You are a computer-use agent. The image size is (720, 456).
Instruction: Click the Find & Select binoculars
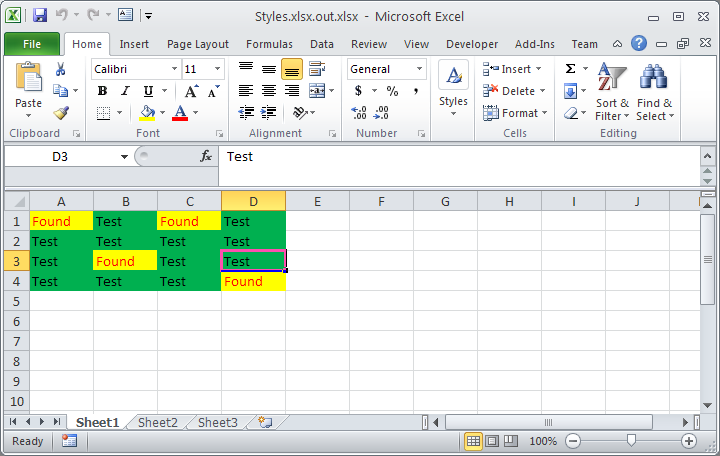click(654, 92)
